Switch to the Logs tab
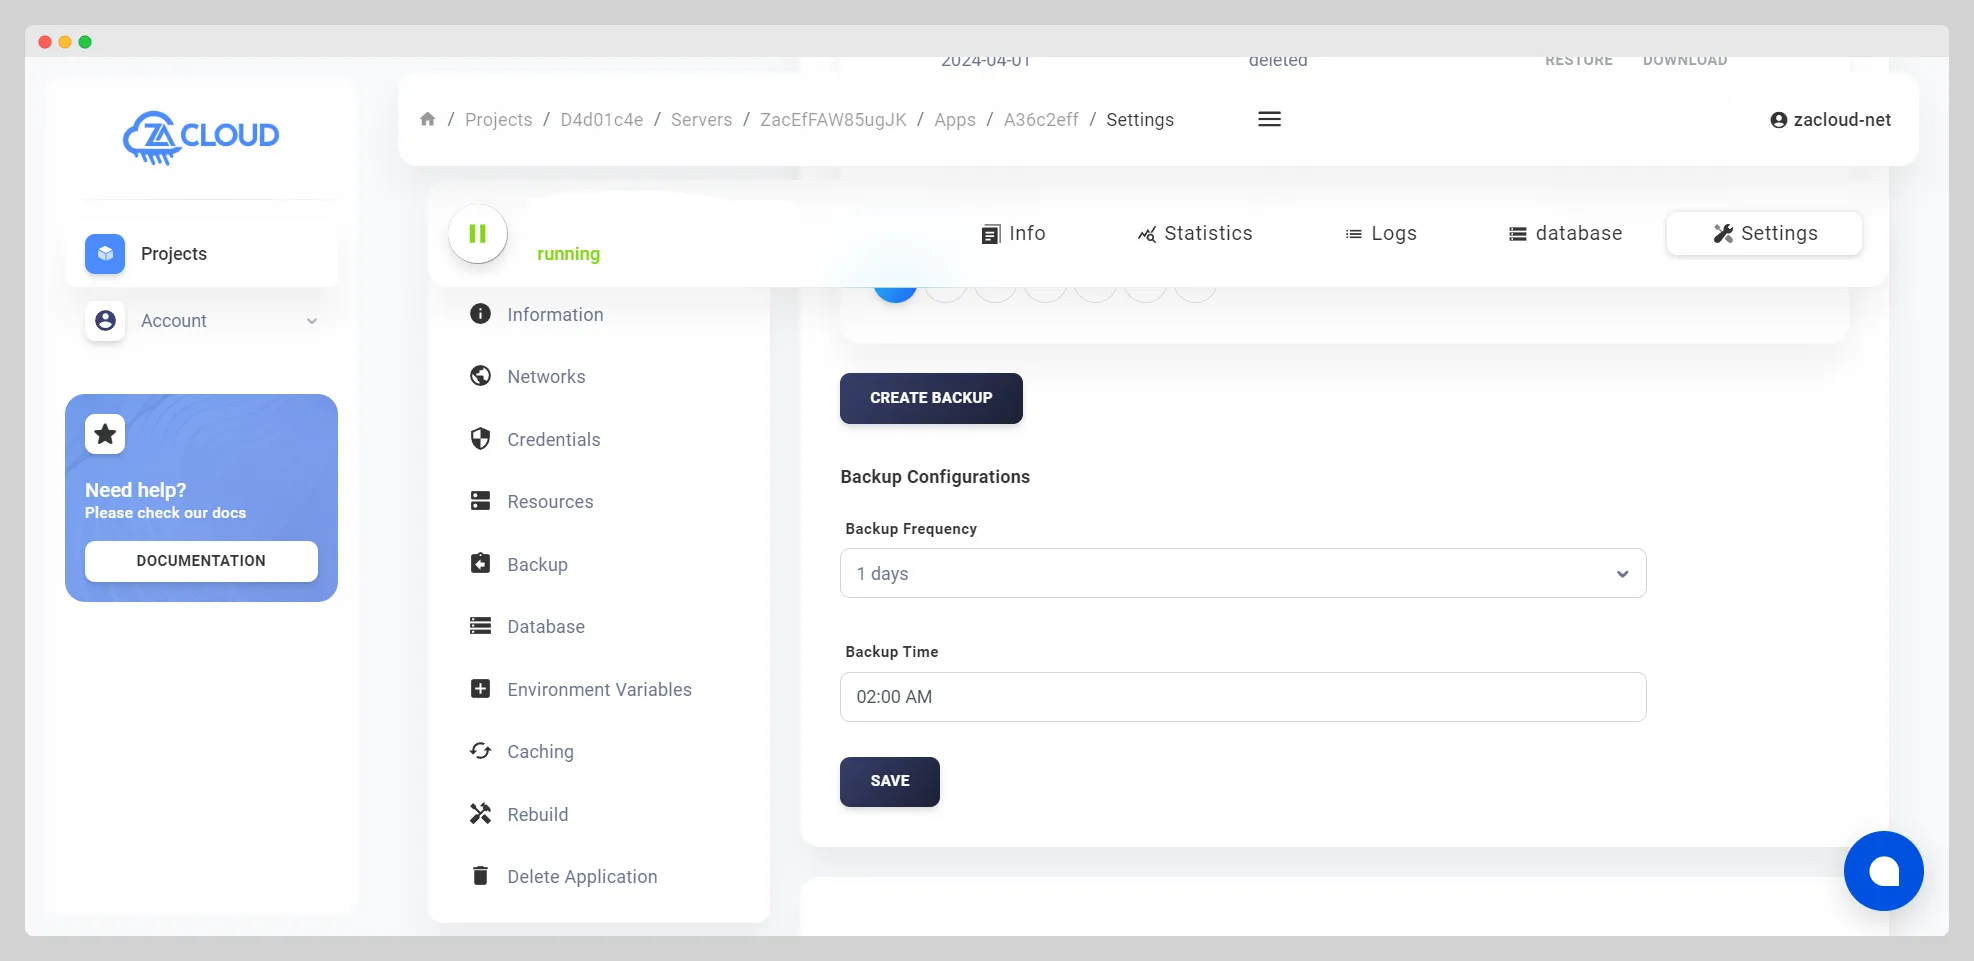 (x=1382, y=233)
